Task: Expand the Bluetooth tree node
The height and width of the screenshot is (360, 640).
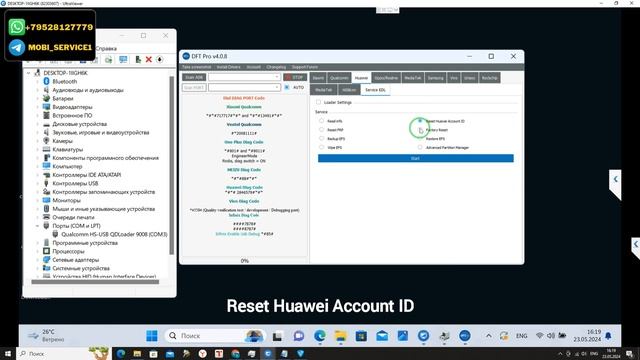Action: tap(38, 81)
